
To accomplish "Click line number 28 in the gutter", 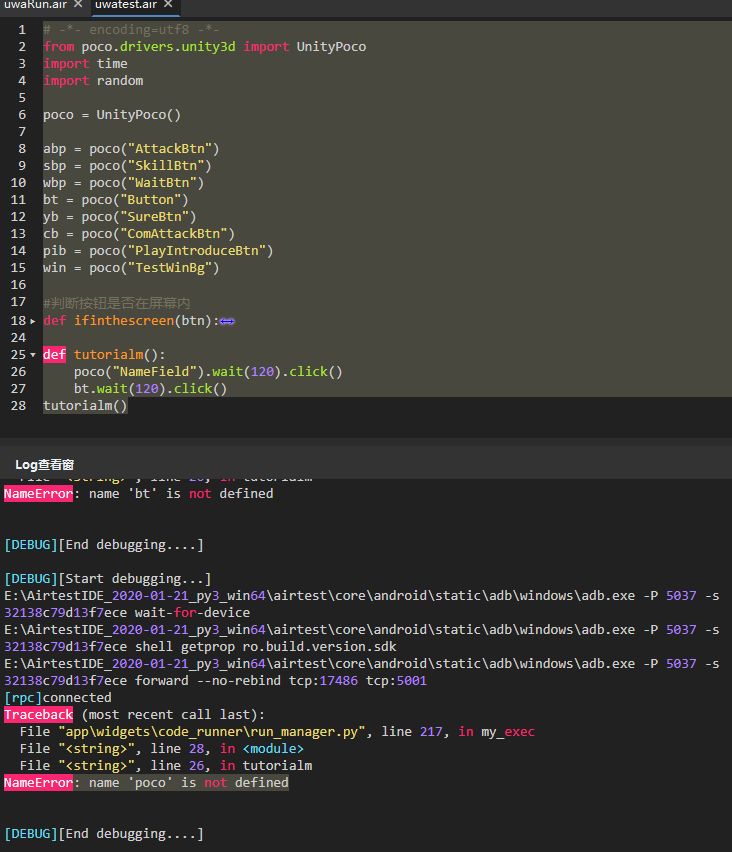I will coord(18,406).
